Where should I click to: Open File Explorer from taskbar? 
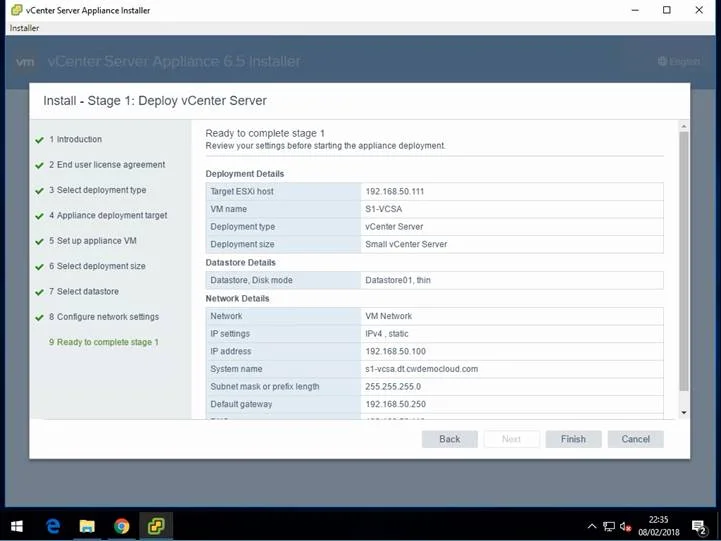87,526
